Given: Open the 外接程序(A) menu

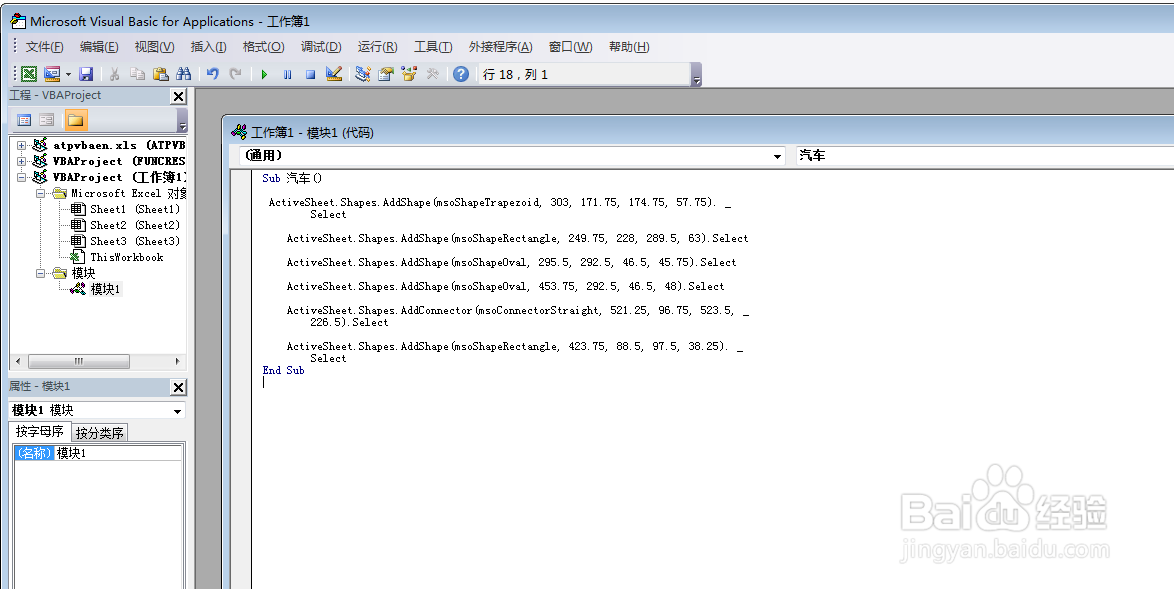Looking at the screenshot, I should (500, 46).
